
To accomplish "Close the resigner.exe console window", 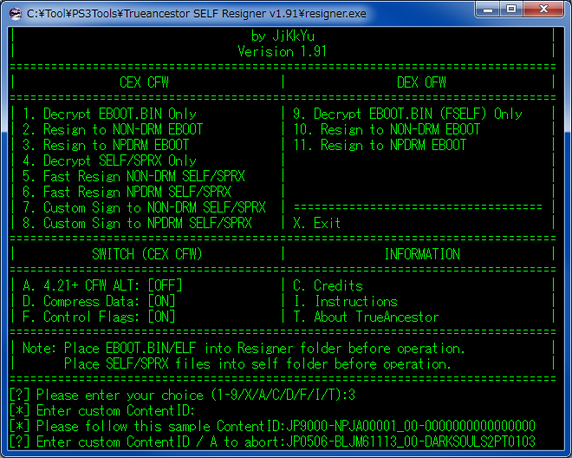I will click(544, 9).
